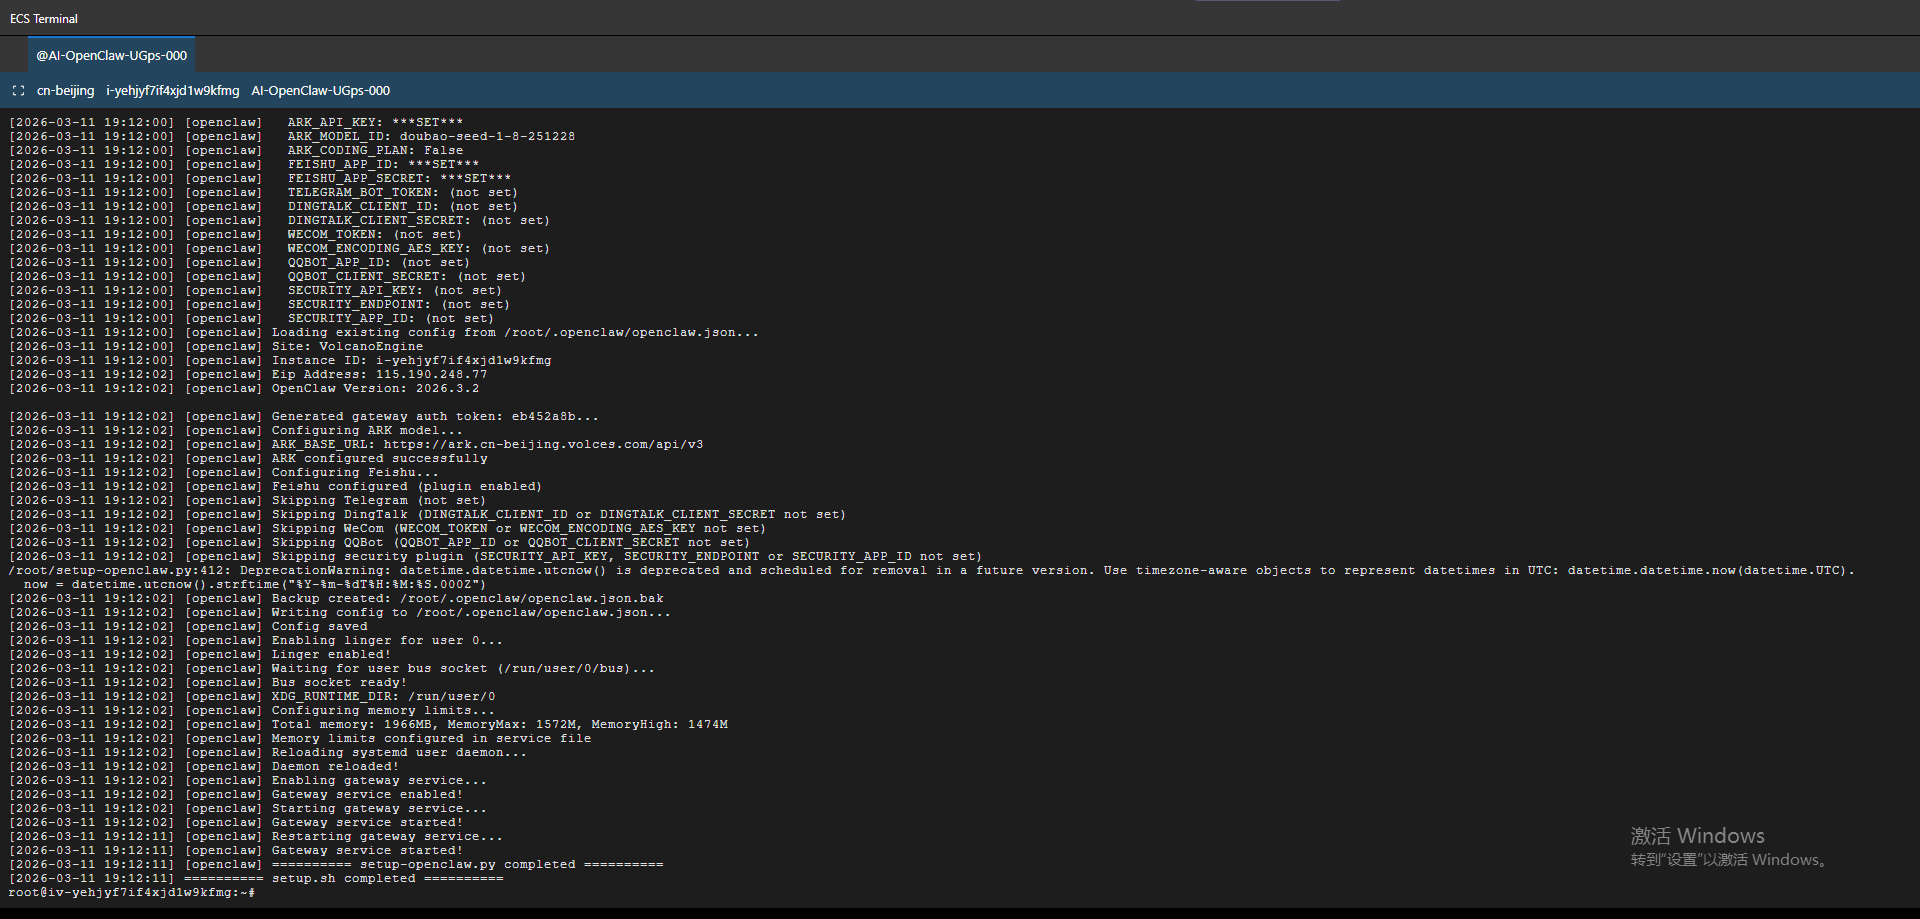Click the DeprecationWarning line for setup-openclaw.py
The image size is (1920, 919).
point(932,571)
